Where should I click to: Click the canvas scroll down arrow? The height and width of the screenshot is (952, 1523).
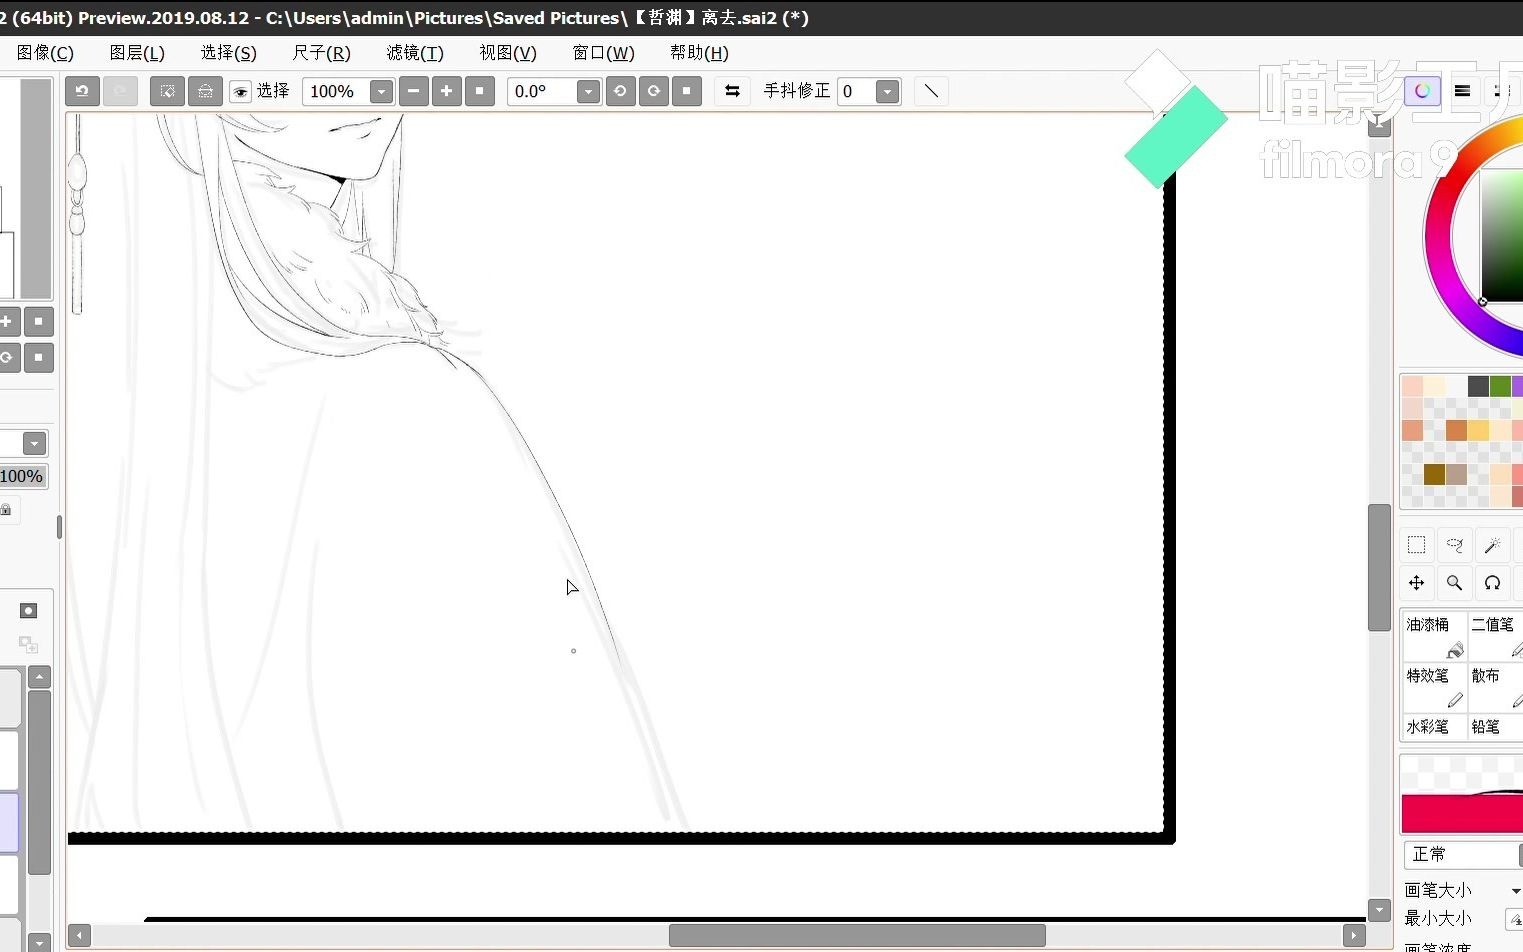pos(1379,910)
